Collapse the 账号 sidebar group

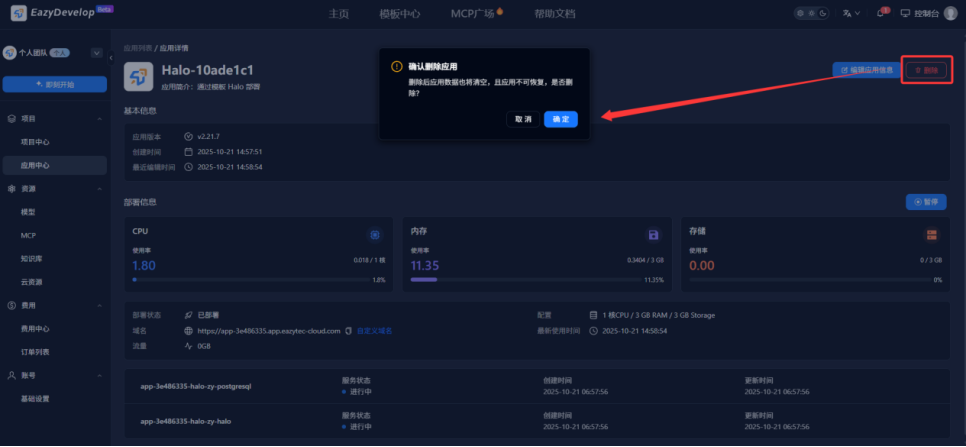click(x=100, y=375)
